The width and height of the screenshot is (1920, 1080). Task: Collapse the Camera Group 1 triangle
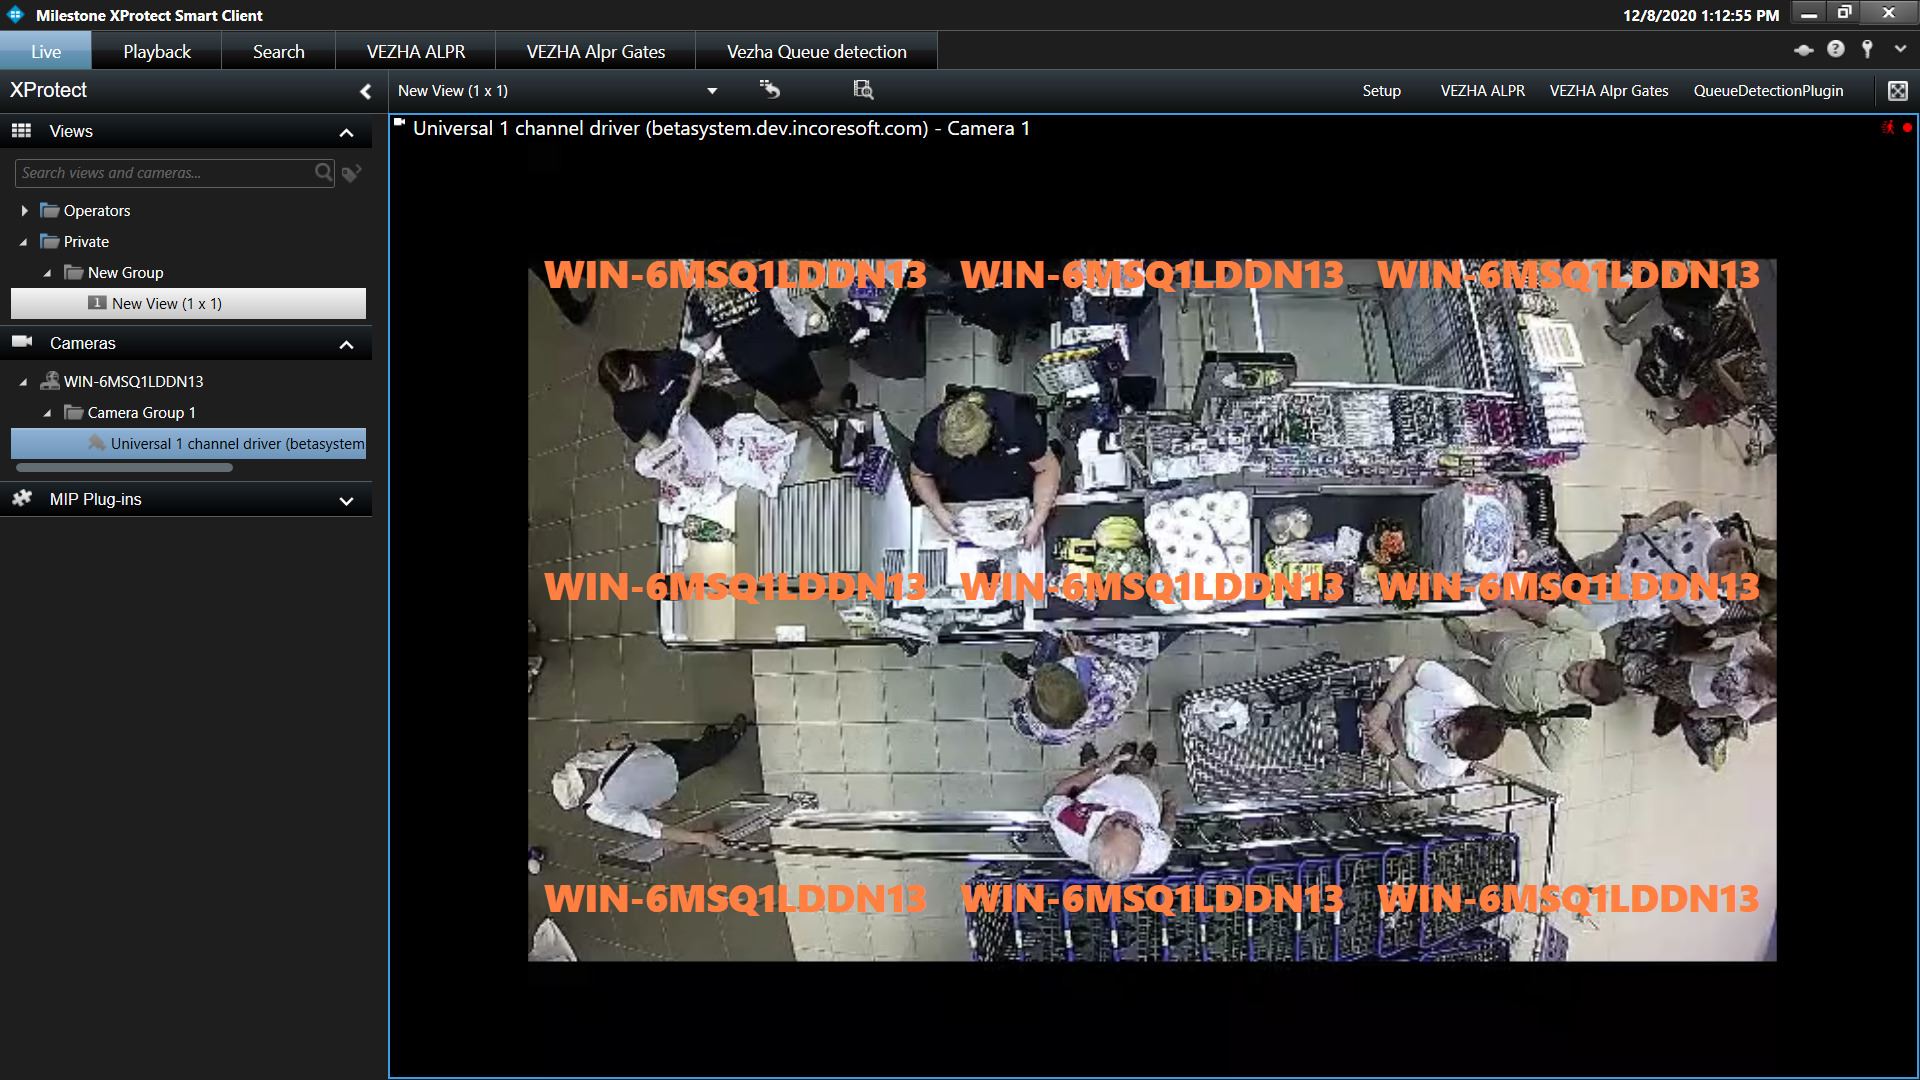point(47,413)
